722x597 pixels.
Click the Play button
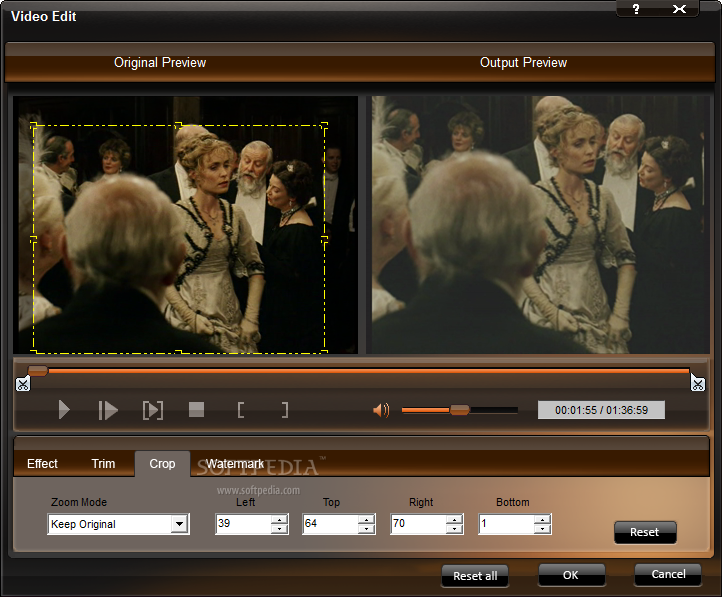(x=64, y=410)
